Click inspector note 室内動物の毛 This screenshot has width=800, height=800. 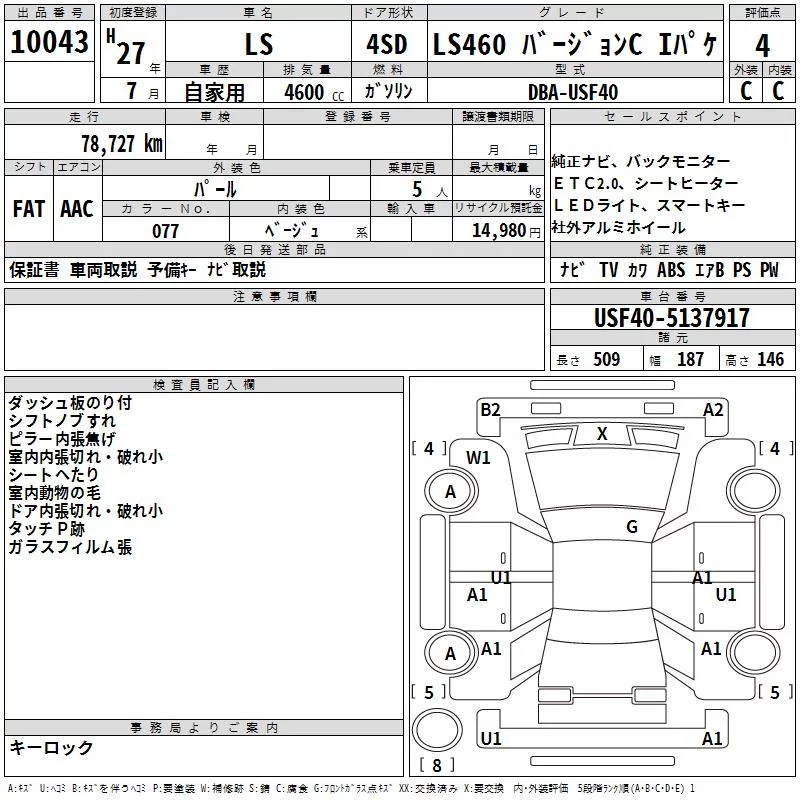tap(54, 492)
